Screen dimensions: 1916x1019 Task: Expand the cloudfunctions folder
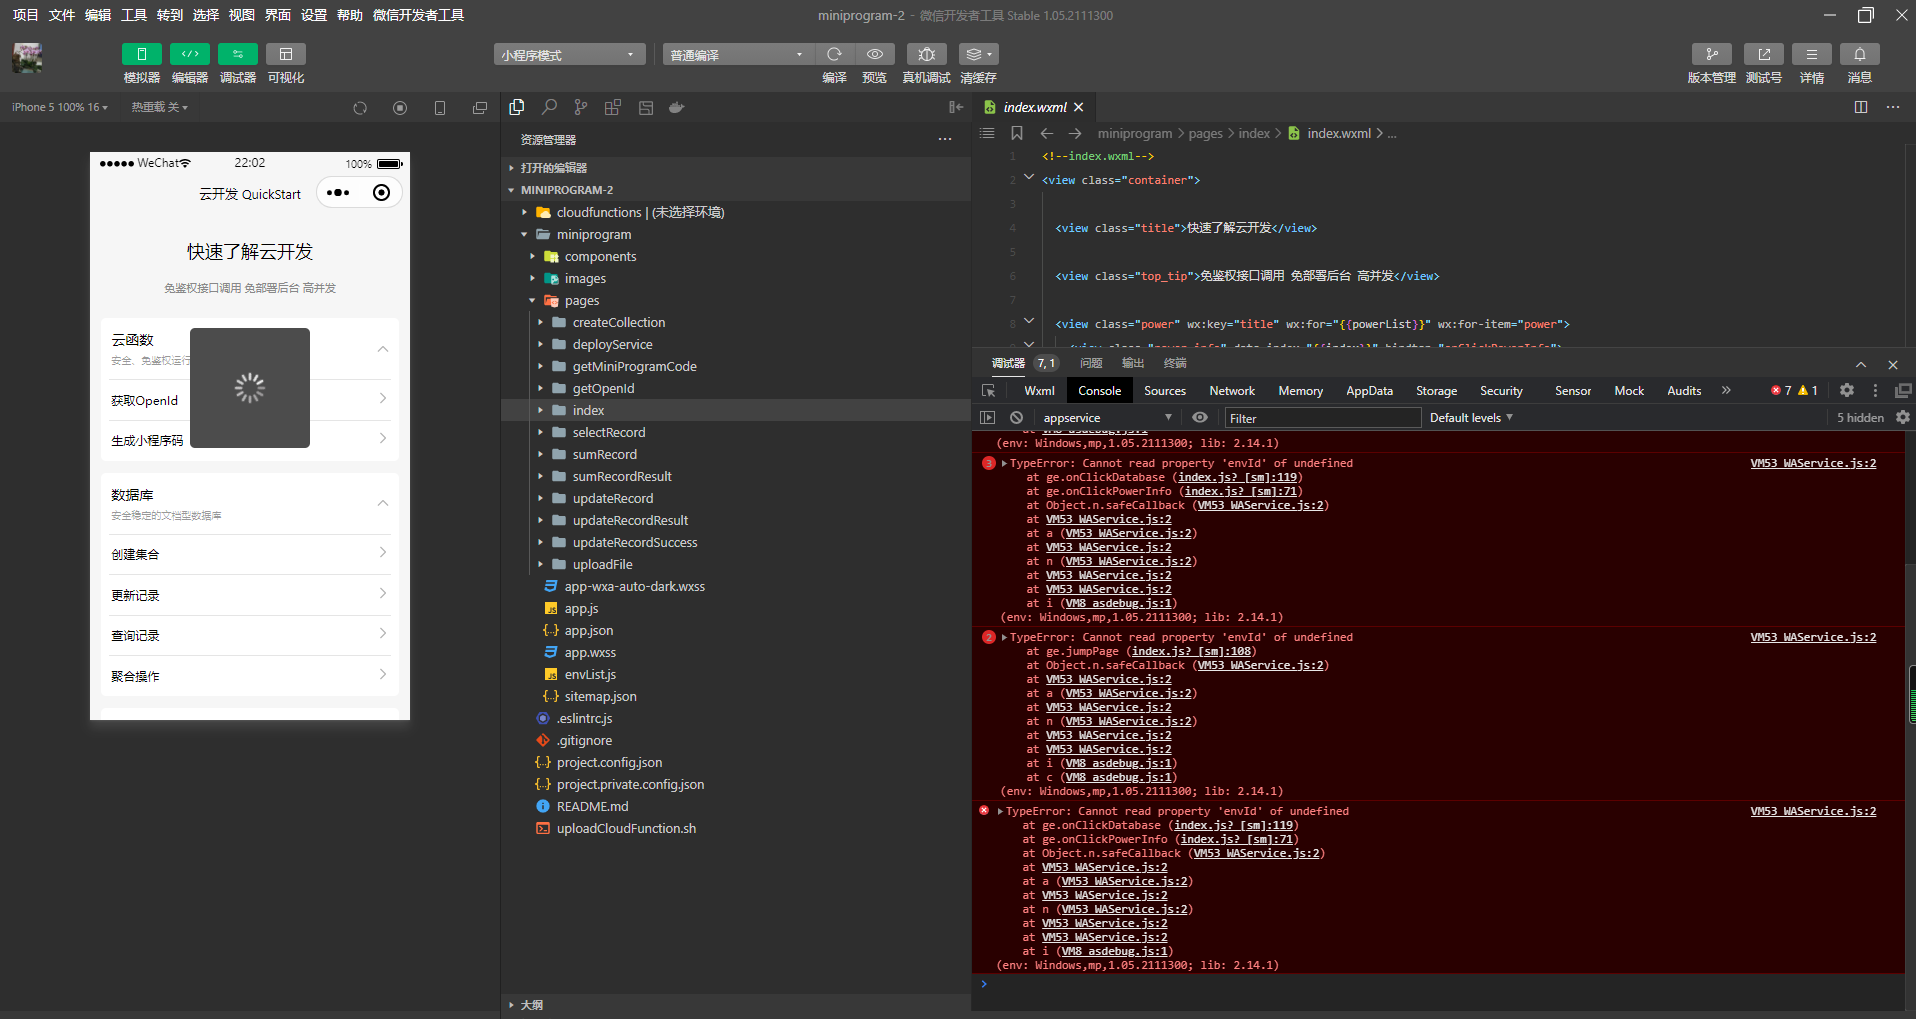pos(524,212)
